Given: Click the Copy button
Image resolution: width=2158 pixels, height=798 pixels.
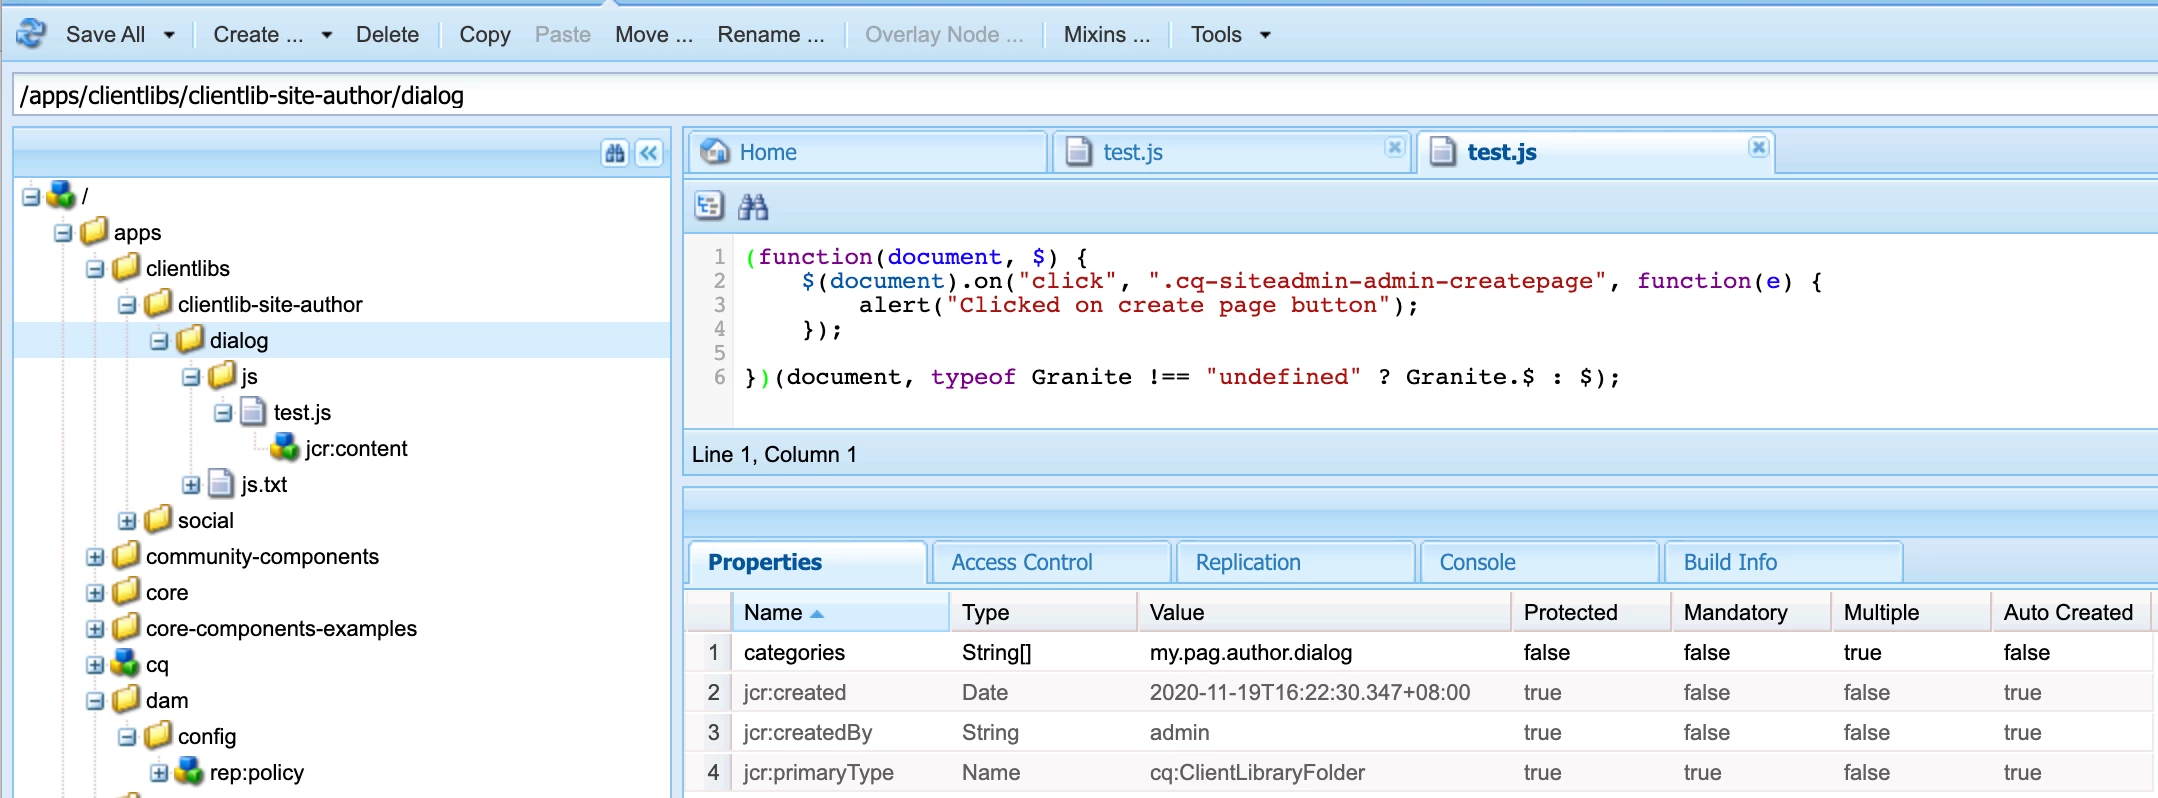Looking at the screenshot, I should tap(485, 35).
